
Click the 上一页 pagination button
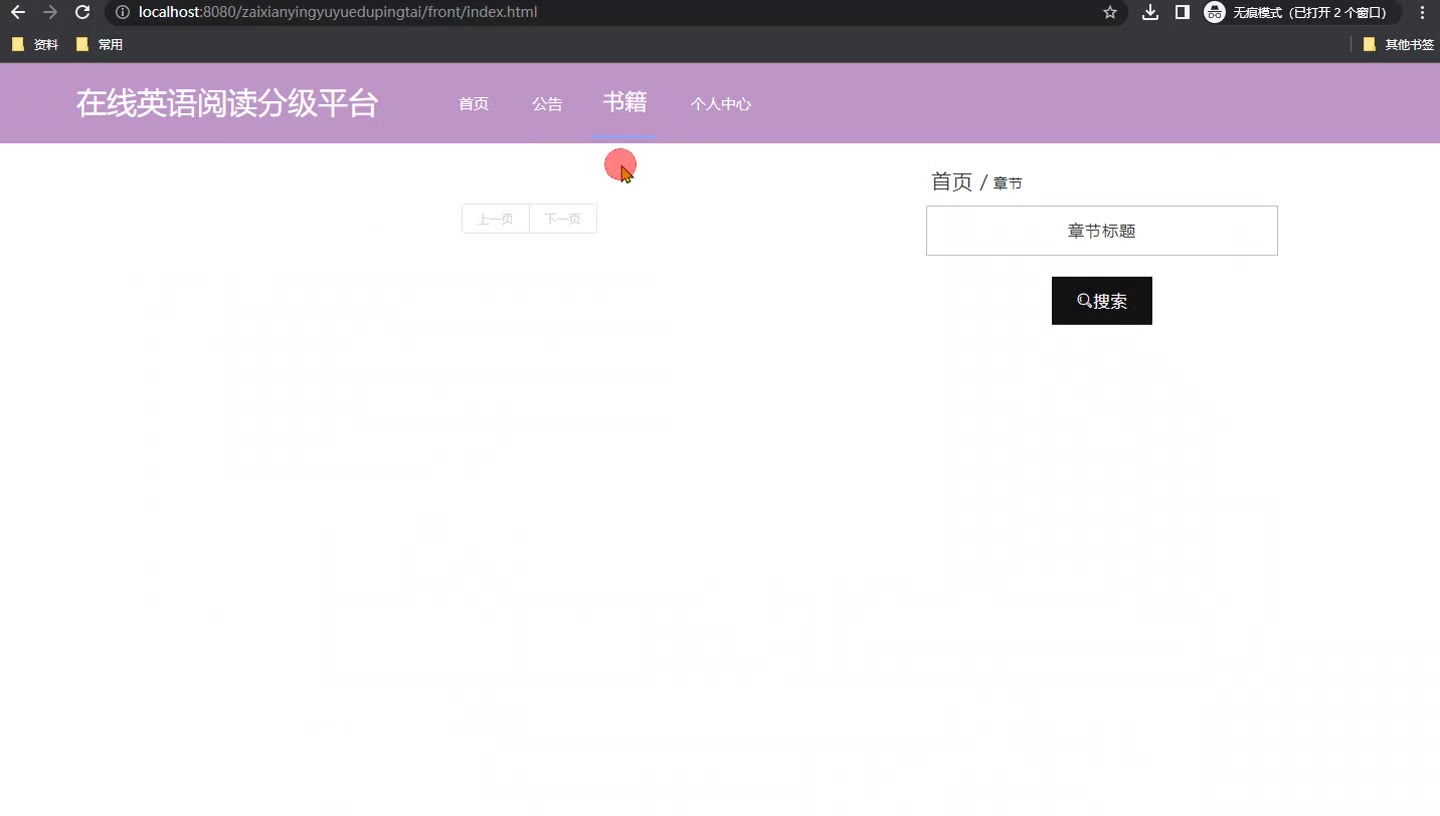tap(495, 219)
